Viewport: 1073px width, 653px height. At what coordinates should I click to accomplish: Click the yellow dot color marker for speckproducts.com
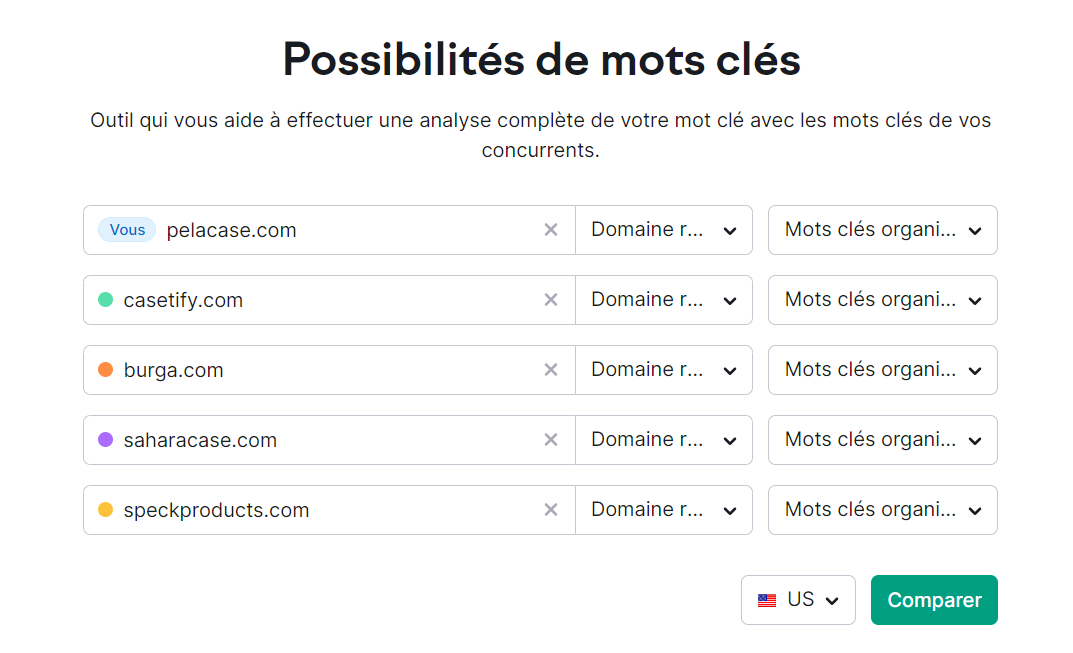pos(105,510)
